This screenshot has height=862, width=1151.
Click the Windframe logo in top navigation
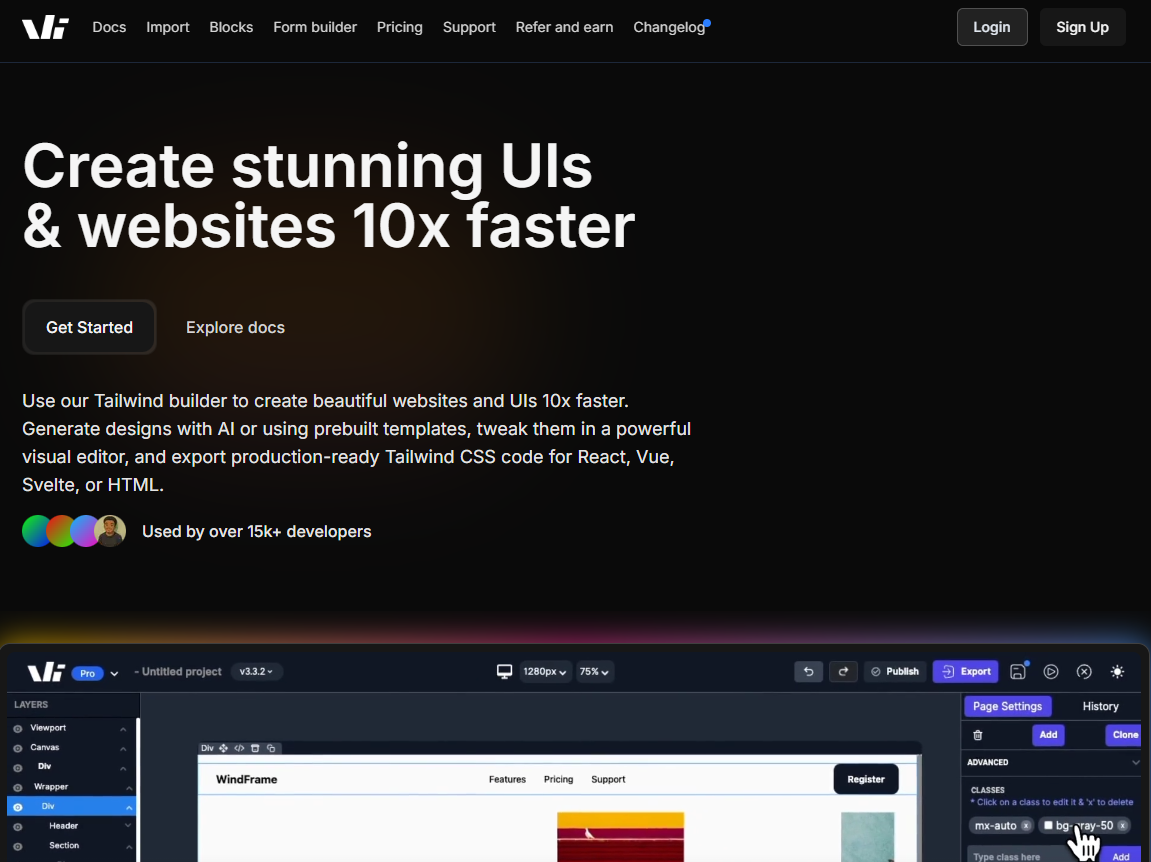pos(45,27)
